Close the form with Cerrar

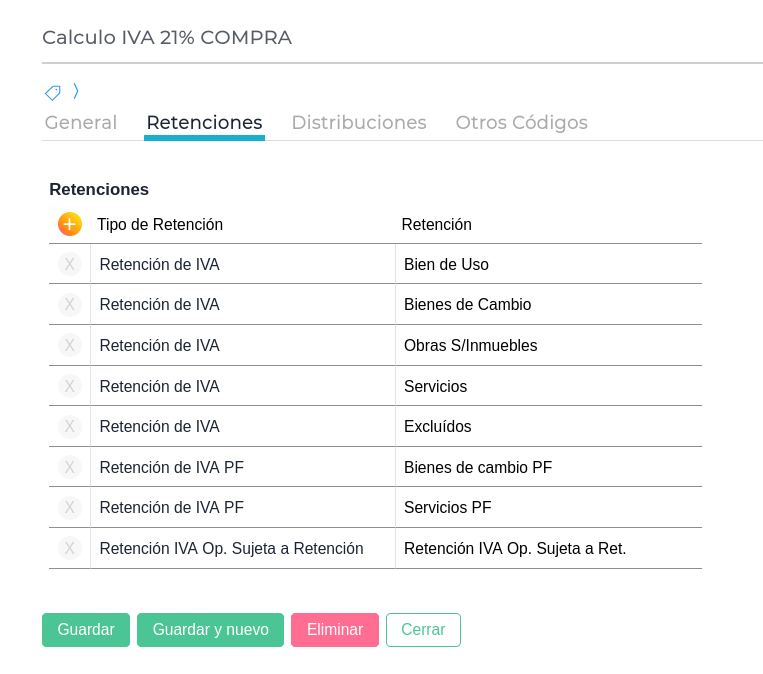point(423,630)
